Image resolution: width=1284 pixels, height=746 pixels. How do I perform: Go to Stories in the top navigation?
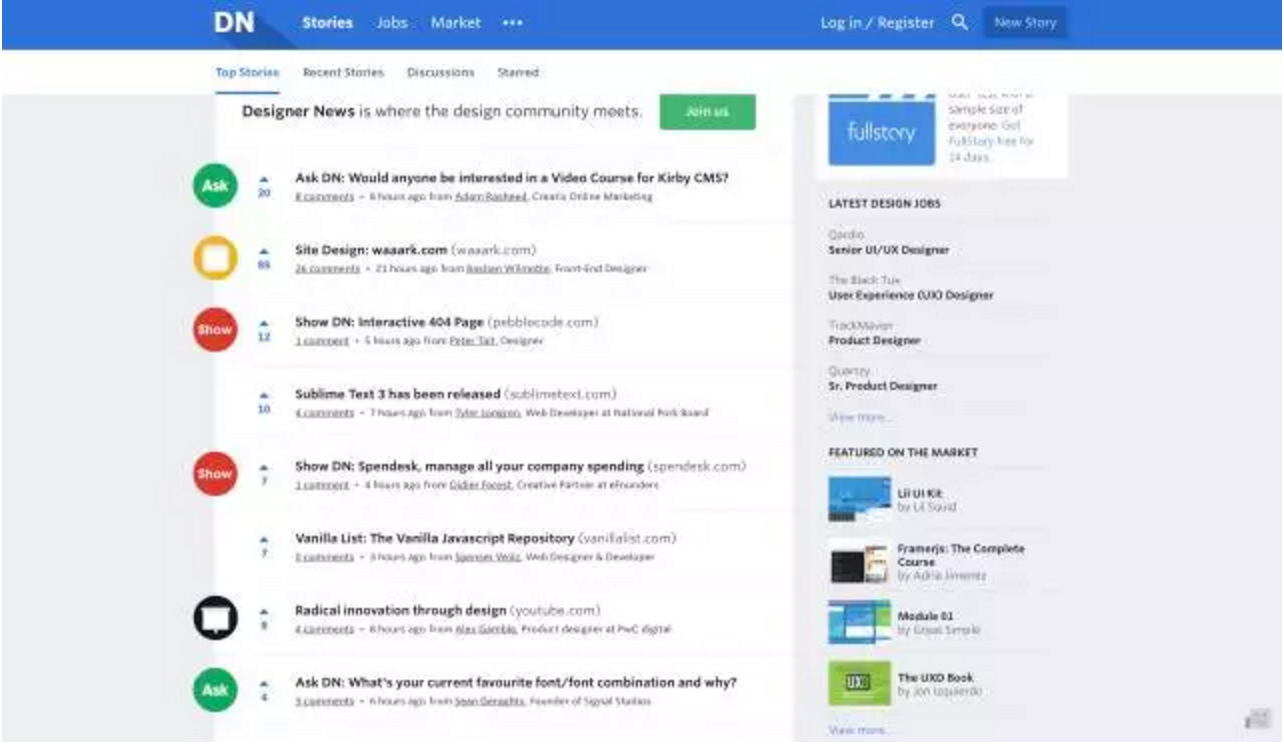coord(327,23)
